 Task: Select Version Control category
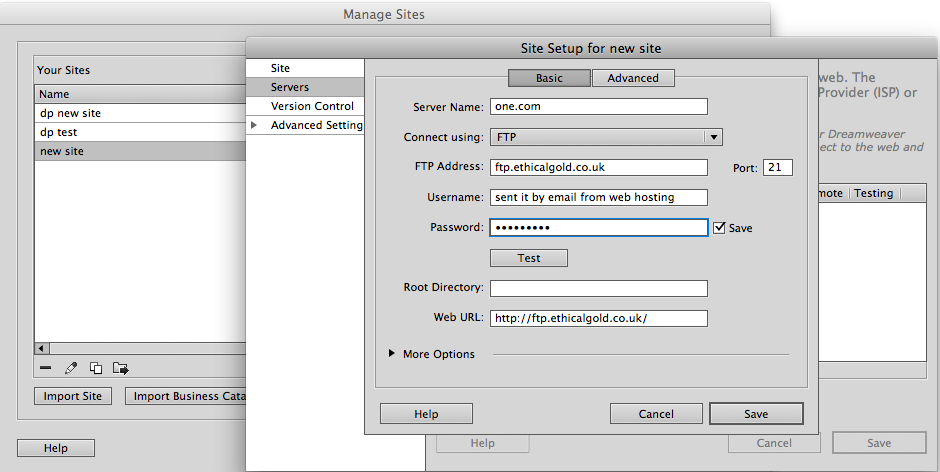tap(312, 106)
